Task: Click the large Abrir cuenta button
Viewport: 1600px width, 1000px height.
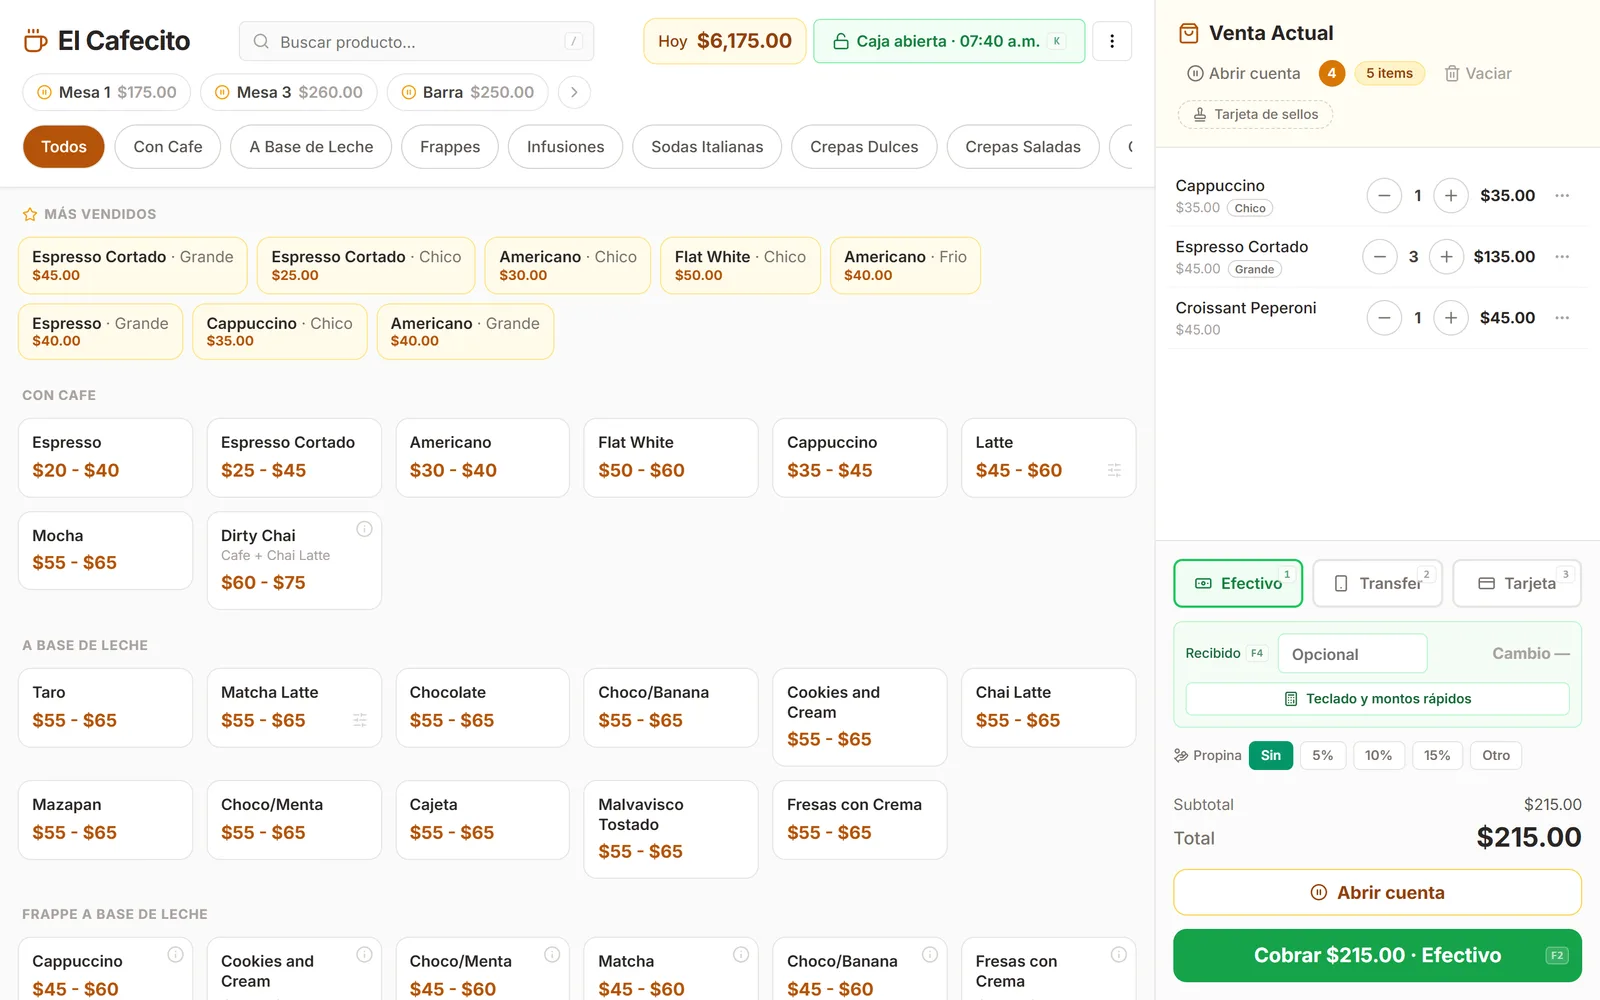Action: [x=1377, y=892]
